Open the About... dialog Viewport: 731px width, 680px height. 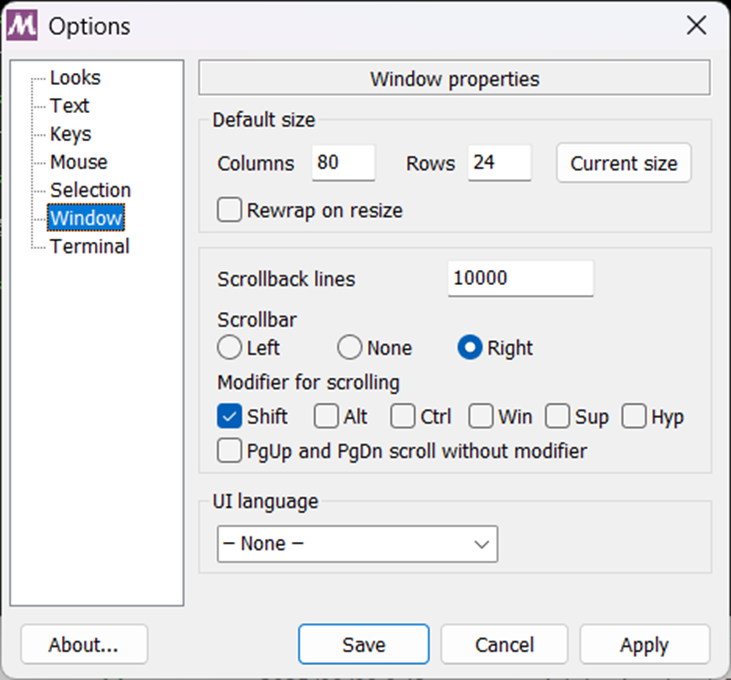pyautogui.click(x=84, y=645)
